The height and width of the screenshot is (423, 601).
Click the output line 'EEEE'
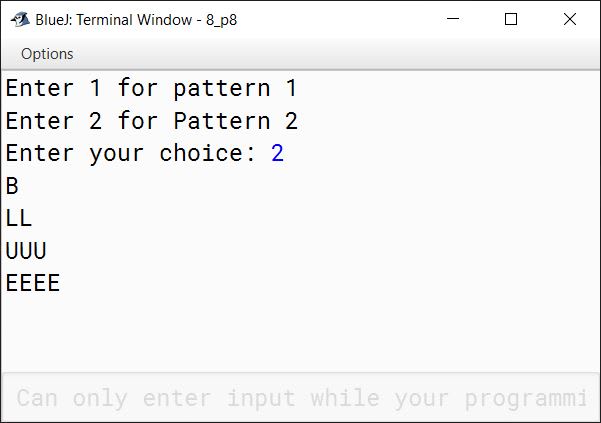(x=33, y=283)
